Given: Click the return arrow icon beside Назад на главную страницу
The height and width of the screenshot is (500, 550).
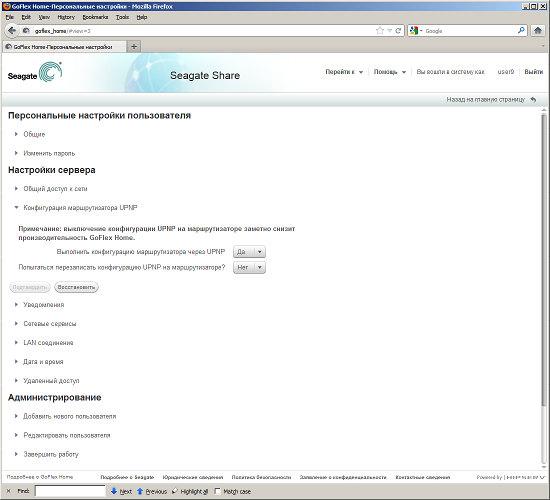Looking at the screenshot, I should coord(533,100).
